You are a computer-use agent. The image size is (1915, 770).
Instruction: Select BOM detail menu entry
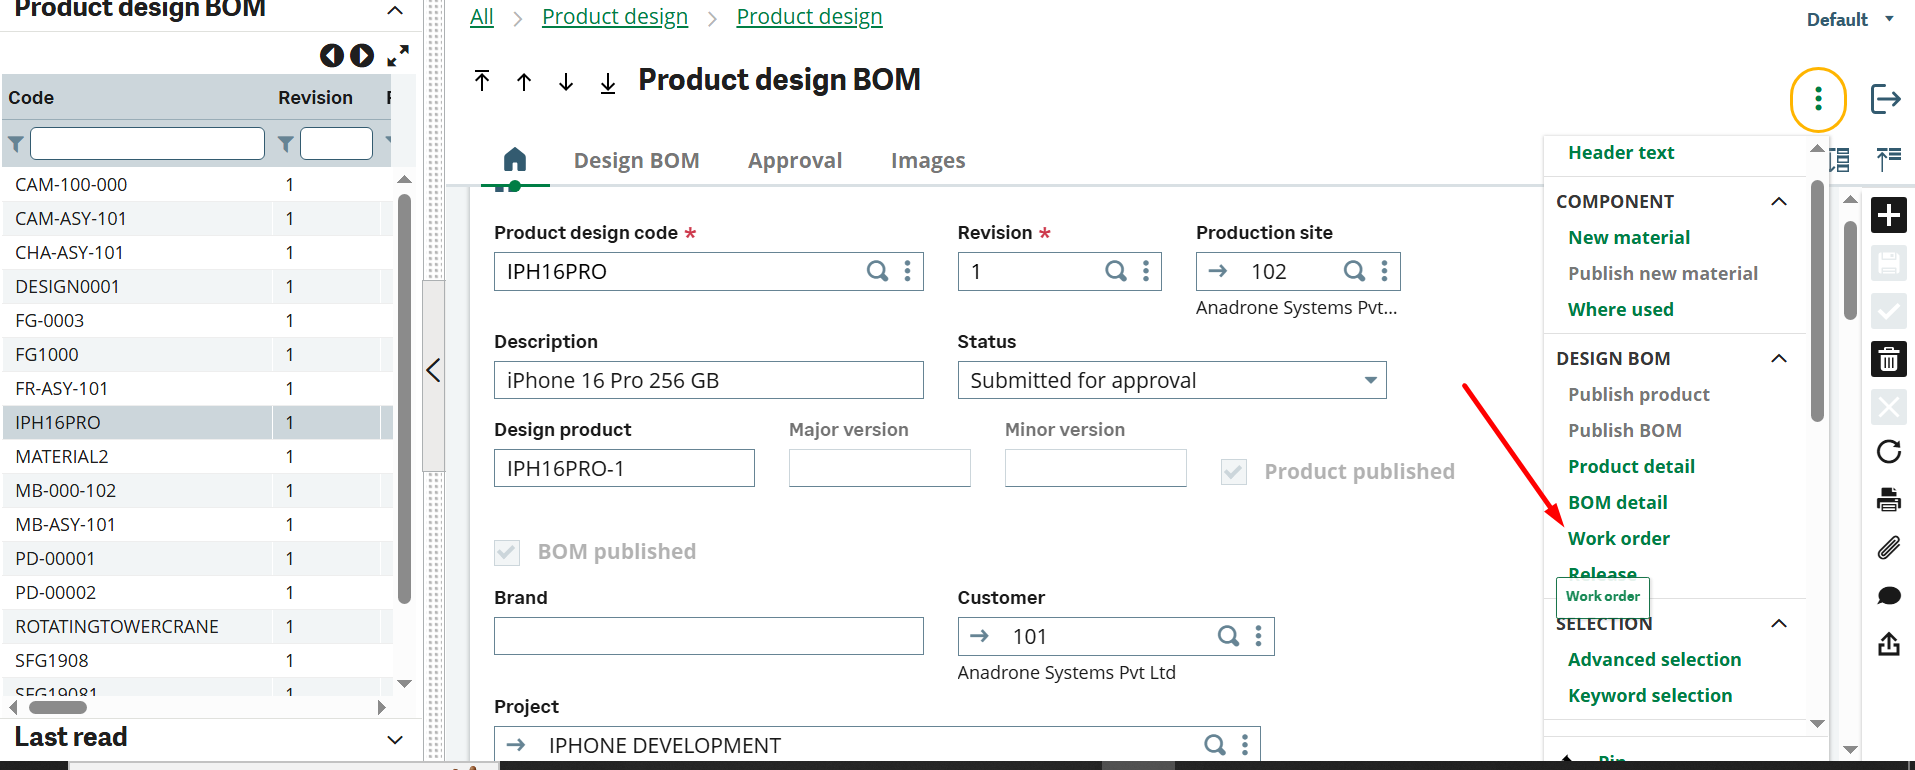[x=1617, y=502]
